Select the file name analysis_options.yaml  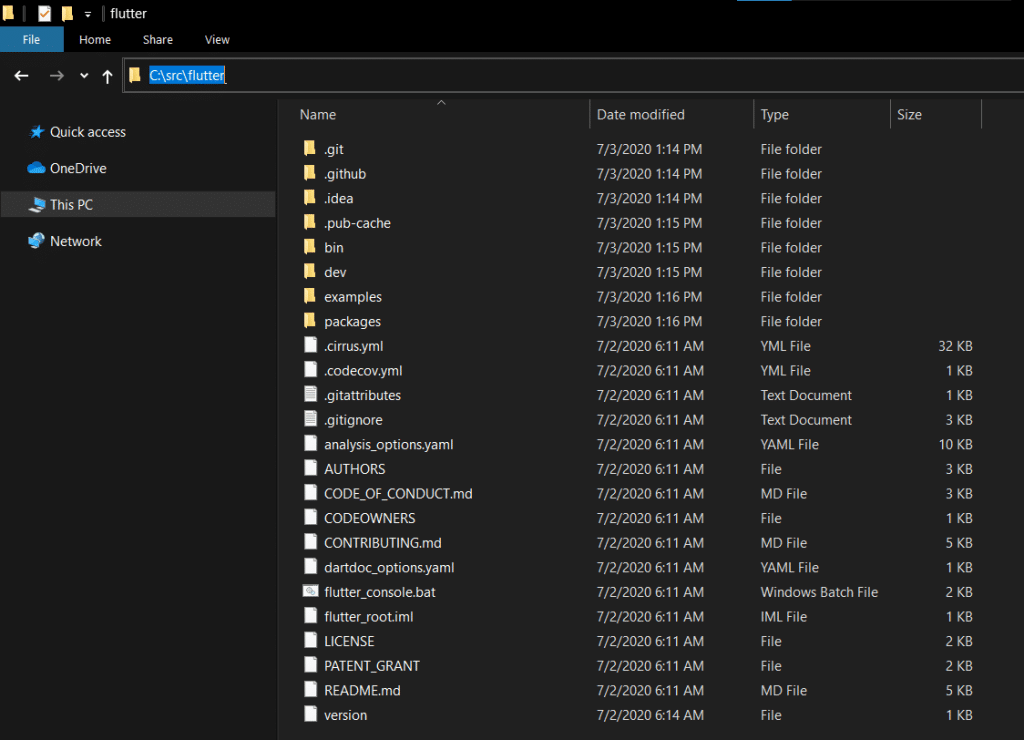pos(389,445)
